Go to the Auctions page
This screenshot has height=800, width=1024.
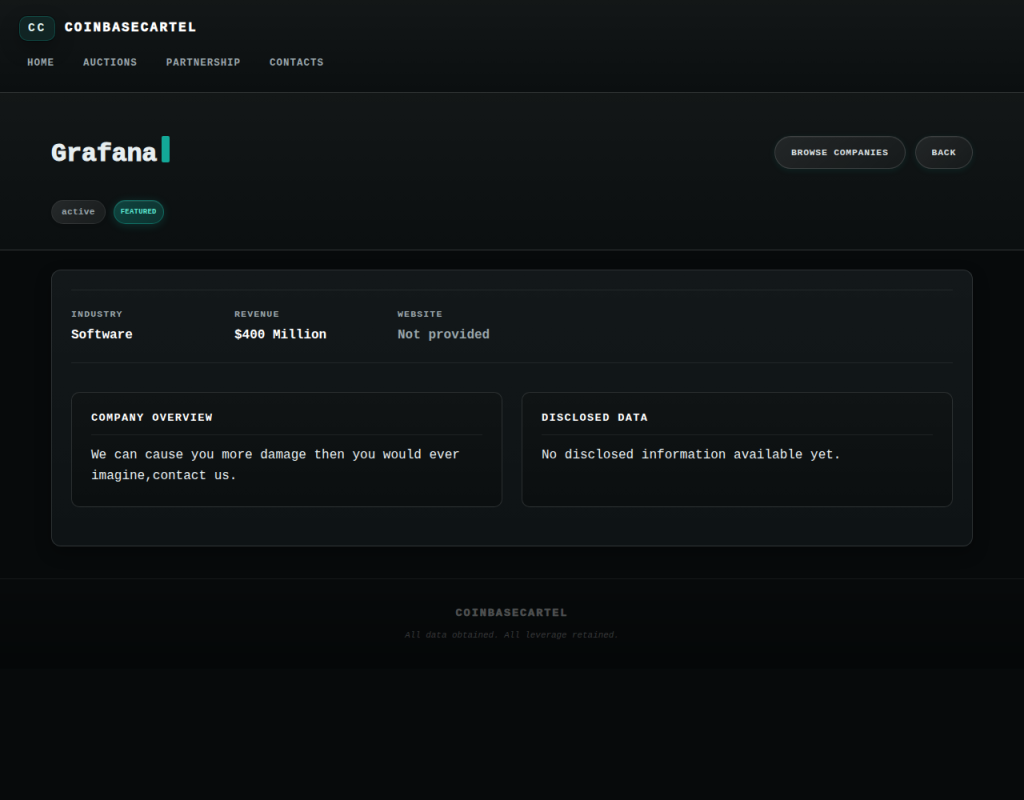[x=110, y=63]
